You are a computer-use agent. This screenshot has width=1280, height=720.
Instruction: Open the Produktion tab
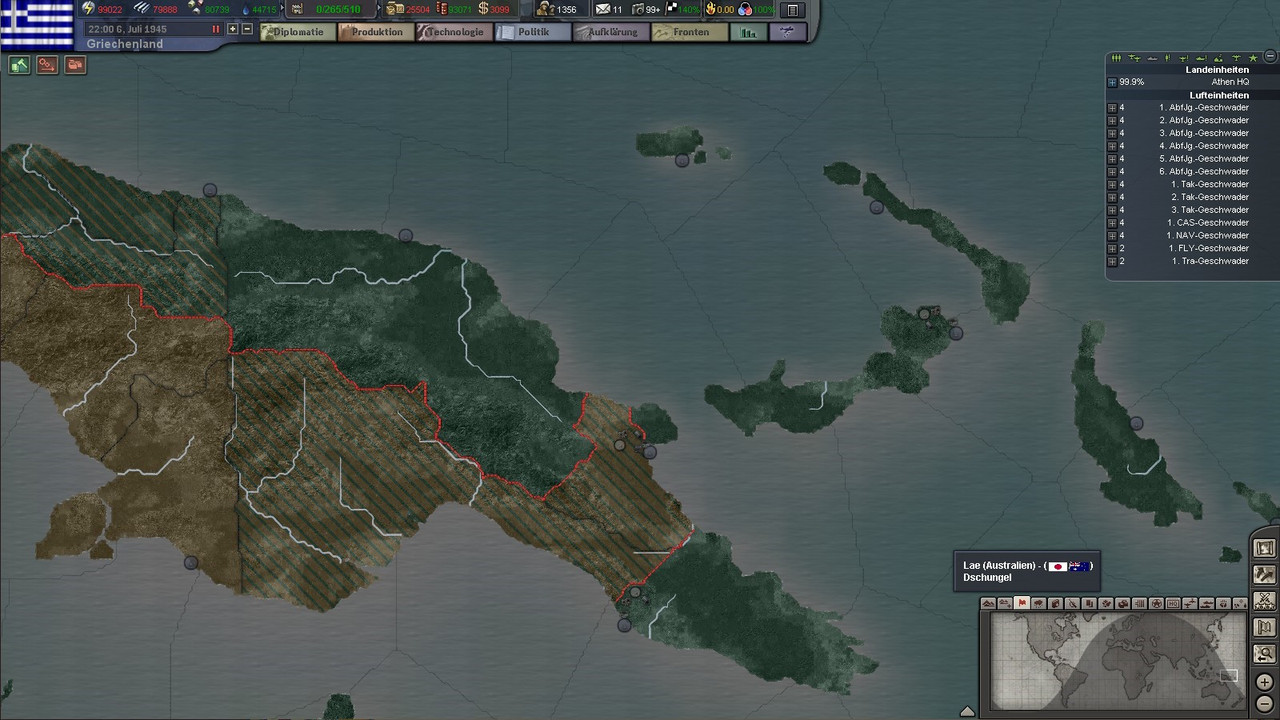(x=375, y=32)
